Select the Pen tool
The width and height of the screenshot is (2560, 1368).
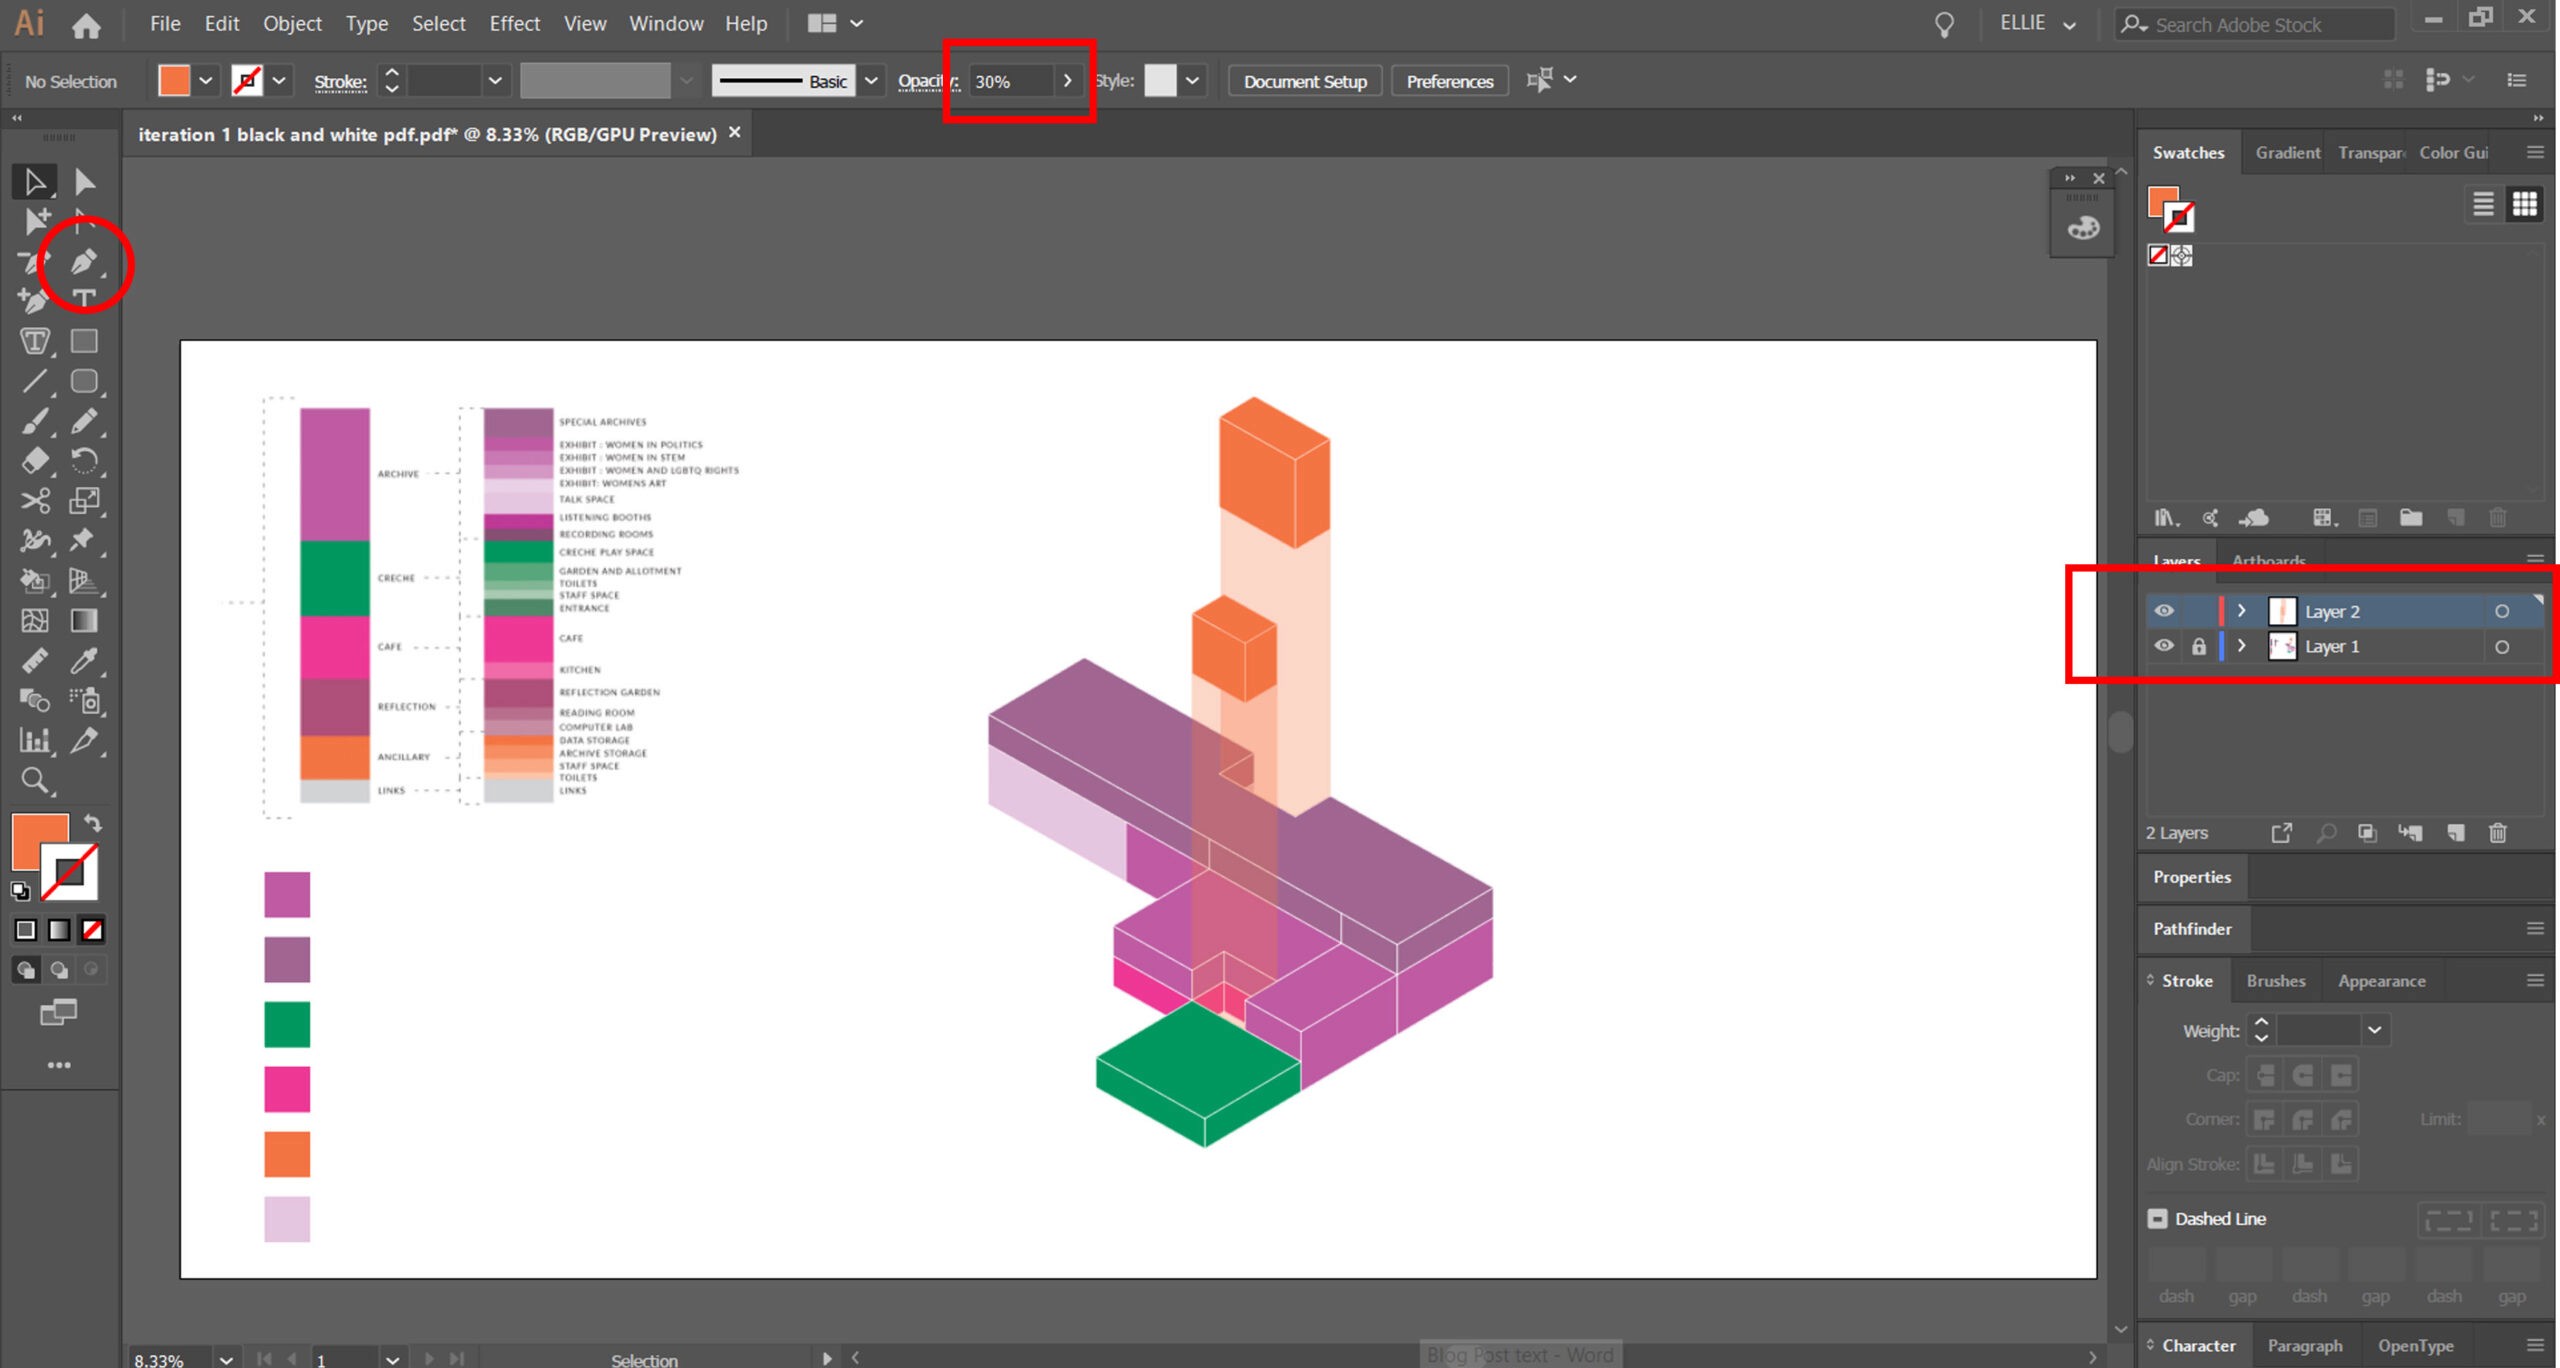[x=84, y=262]
